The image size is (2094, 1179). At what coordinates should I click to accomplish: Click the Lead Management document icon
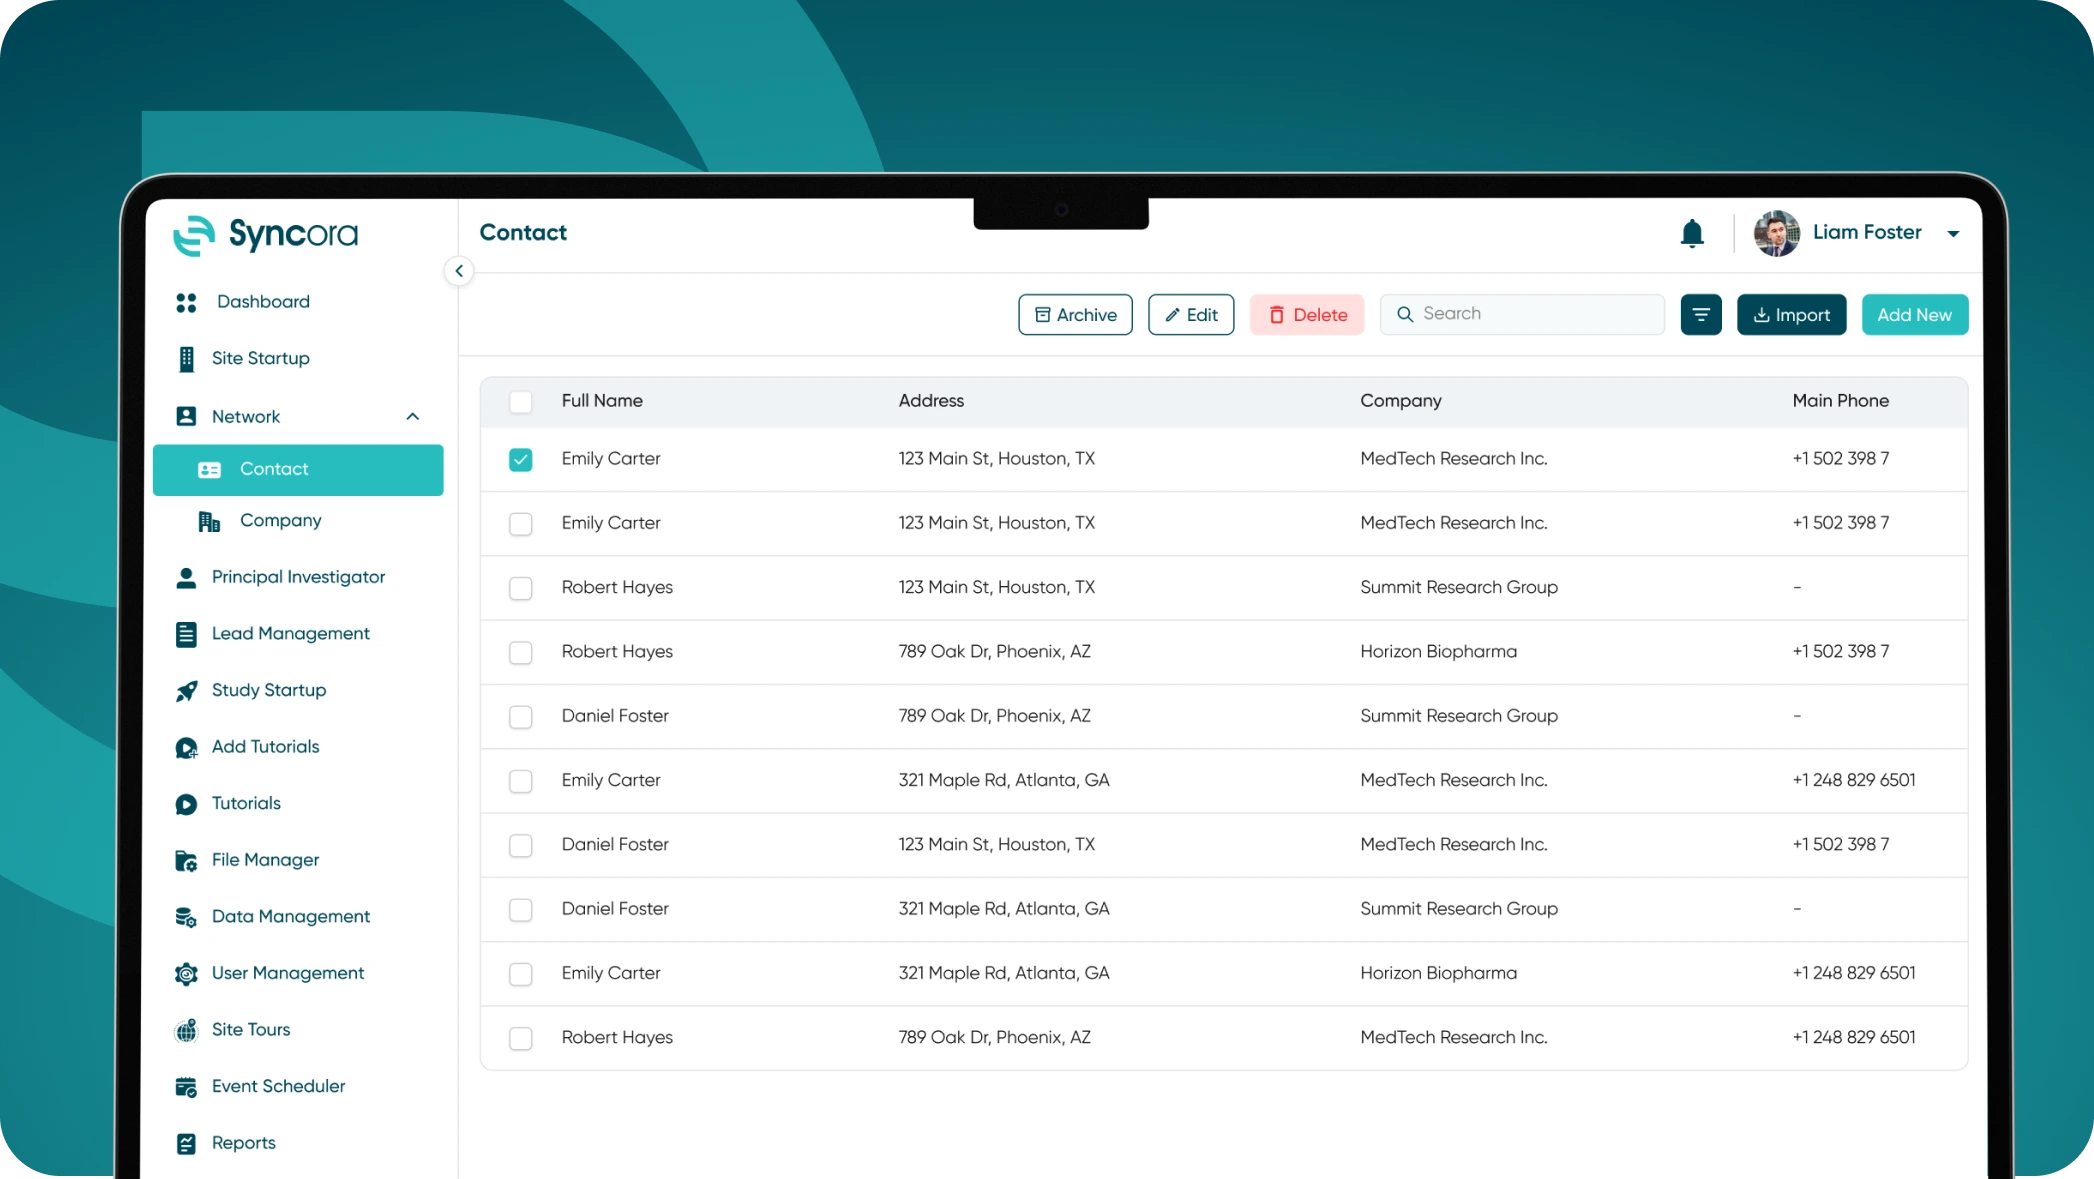pyautogui.click(x=186, y=634)
